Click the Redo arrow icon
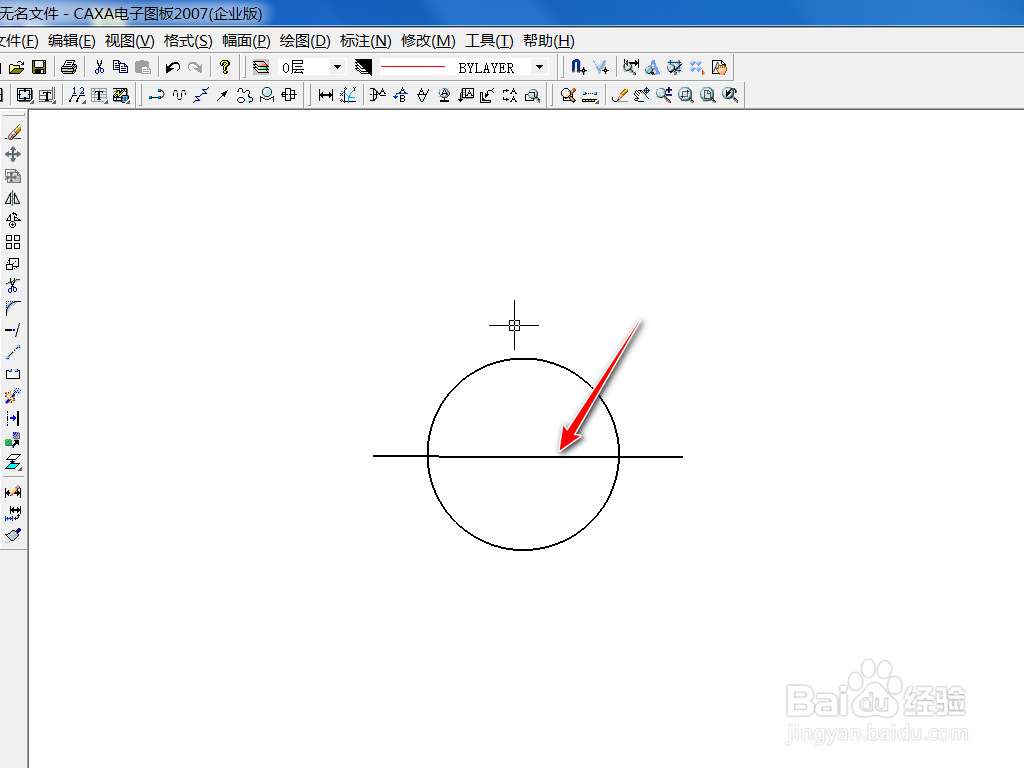The image size is (1024, 768). click(195, 67)
